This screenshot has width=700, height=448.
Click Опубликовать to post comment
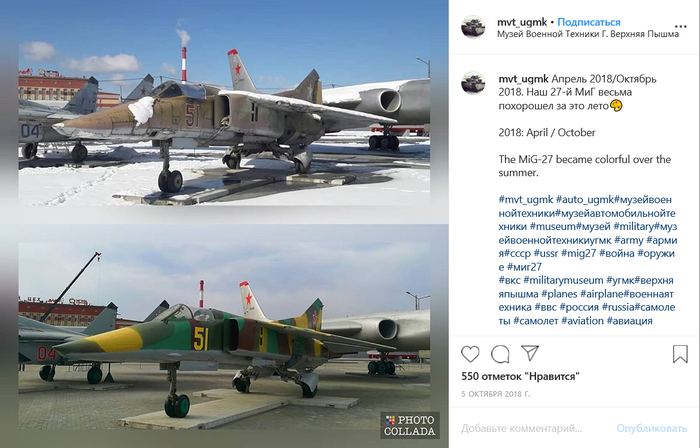pyautogui.click(x=651, y=428)
